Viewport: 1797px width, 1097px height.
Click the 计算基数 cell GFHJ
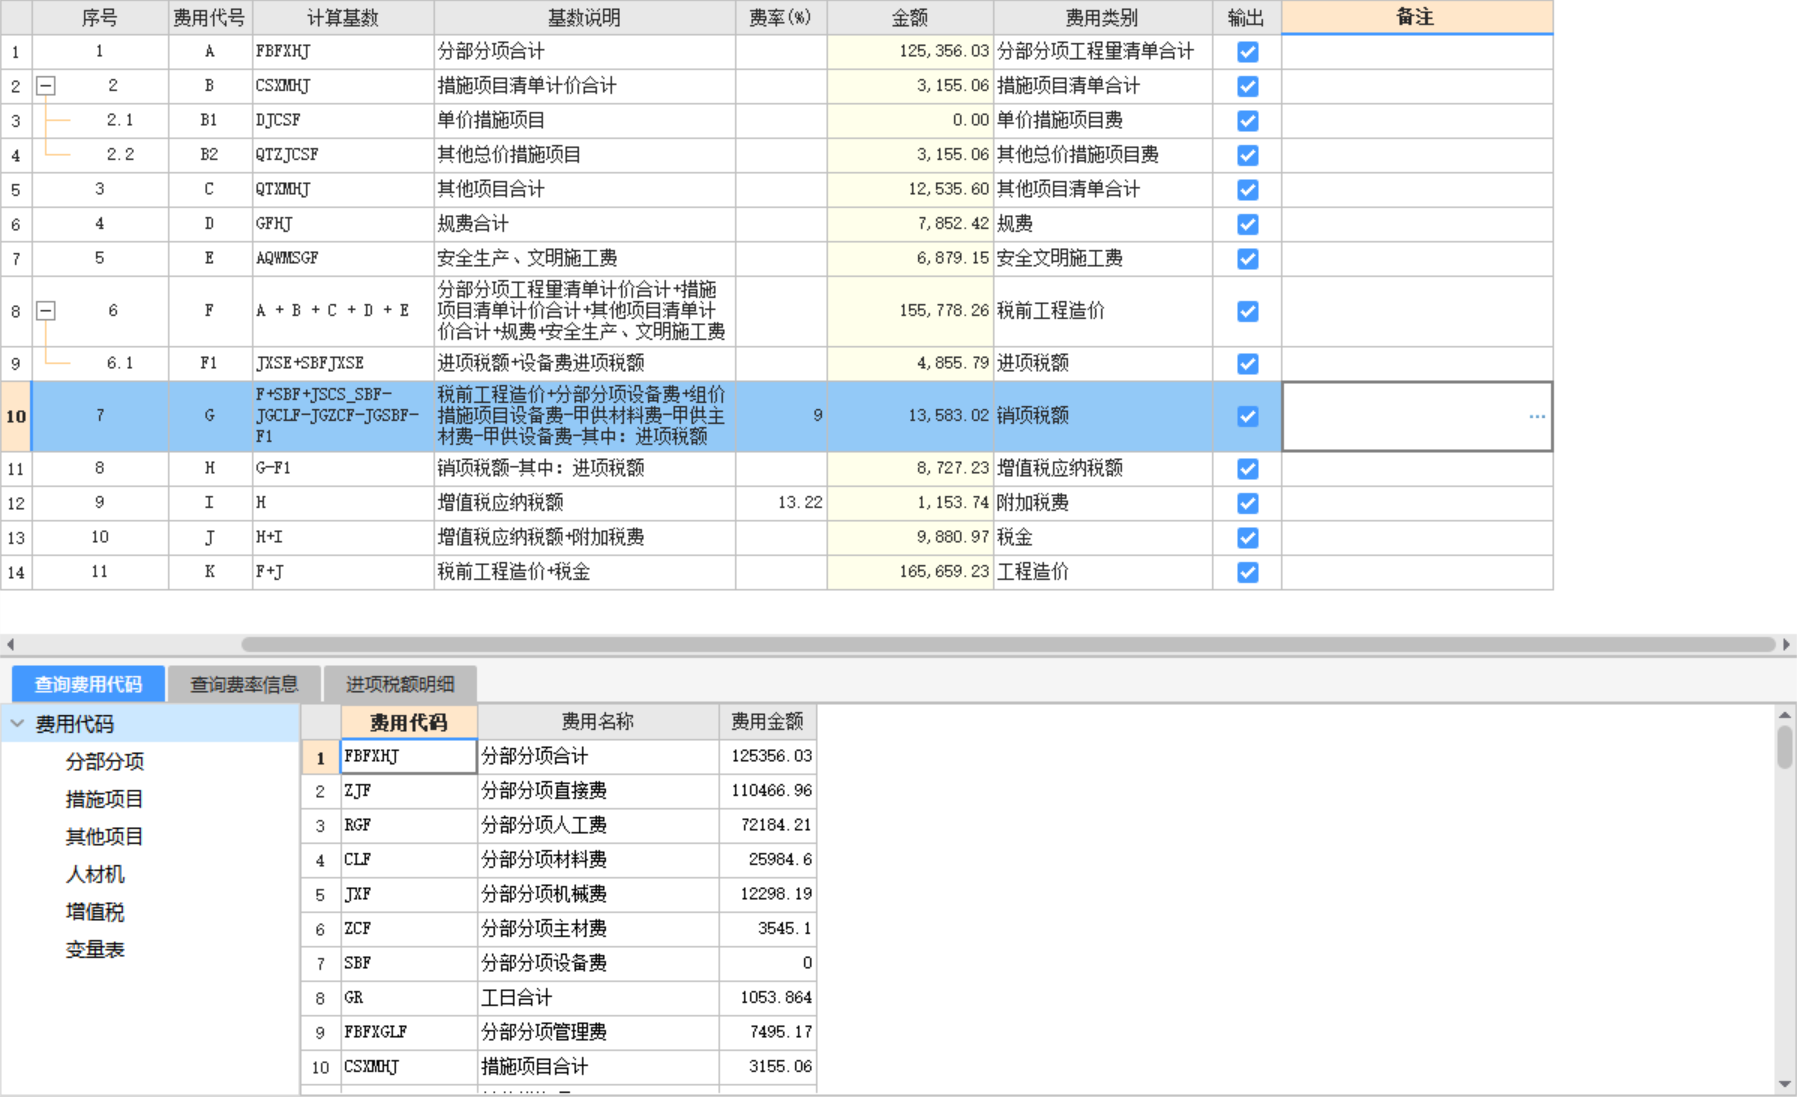coord(343,224)
